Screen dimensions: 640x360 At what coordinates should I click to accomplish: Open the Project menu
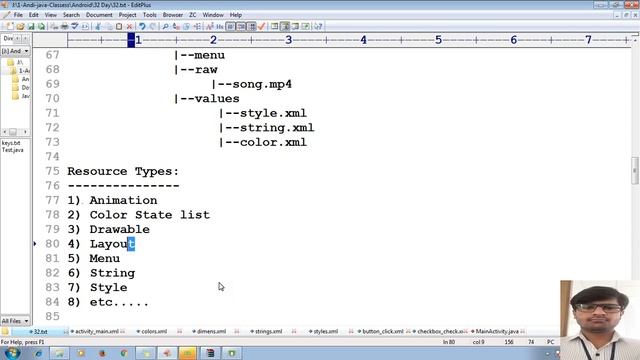click(127, 15)
